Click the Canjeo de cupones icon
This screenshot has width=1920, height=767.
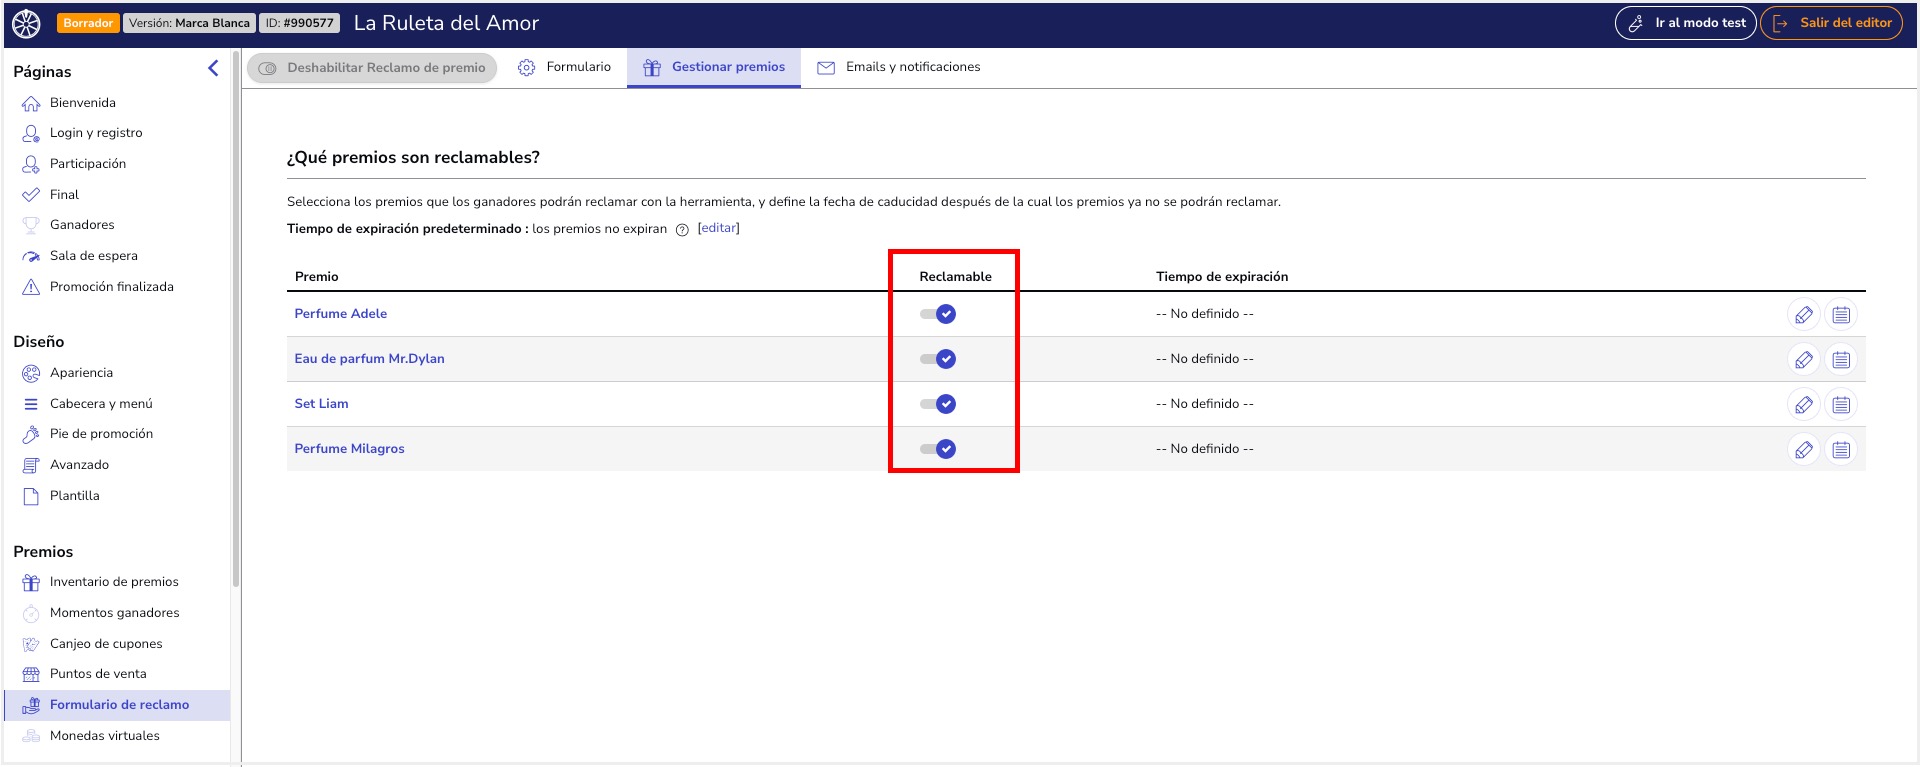coord(31,644)
